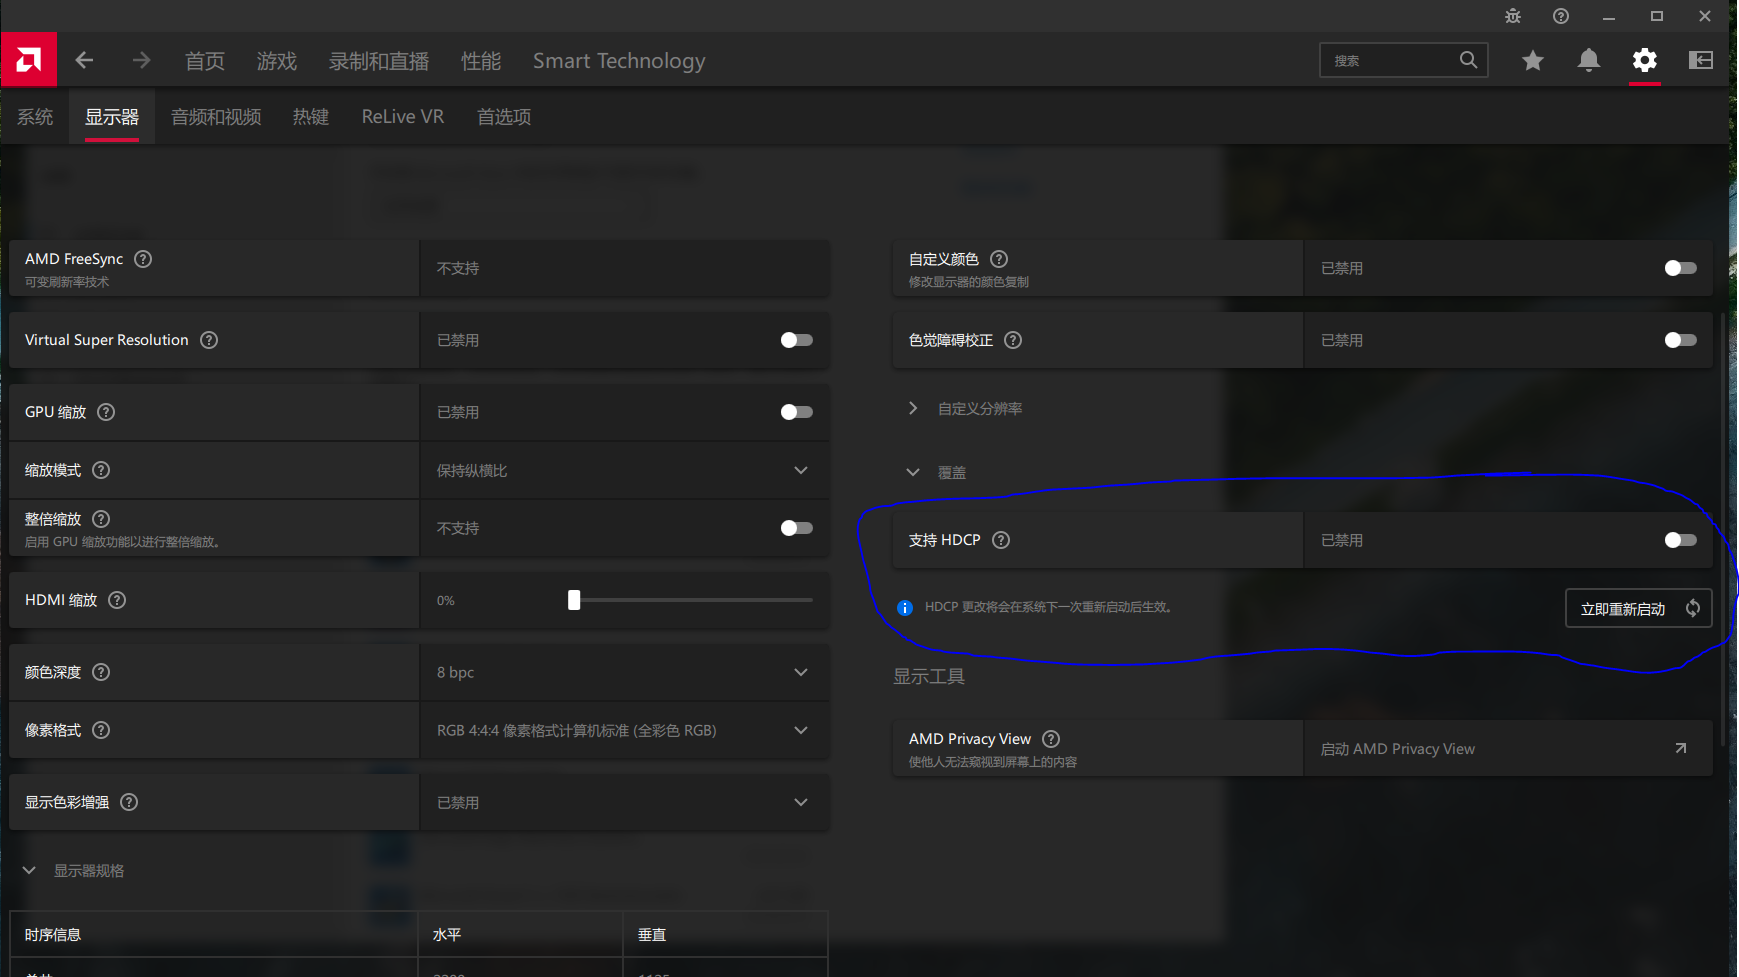Open notifications bell icon
Image resolution: width=1739 pixels, height=977 pixels.
(1588, 60)
